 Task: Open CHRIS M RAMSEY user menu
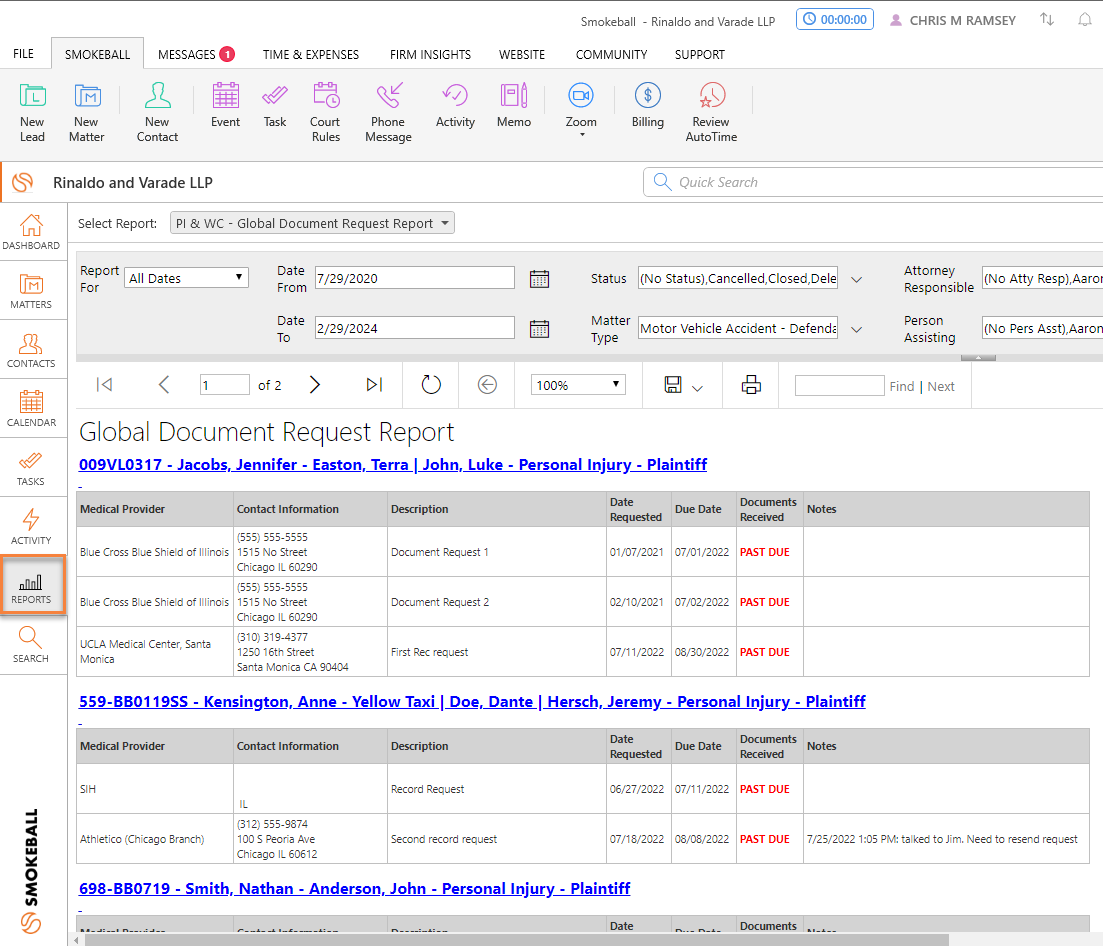tap(952, 20)
